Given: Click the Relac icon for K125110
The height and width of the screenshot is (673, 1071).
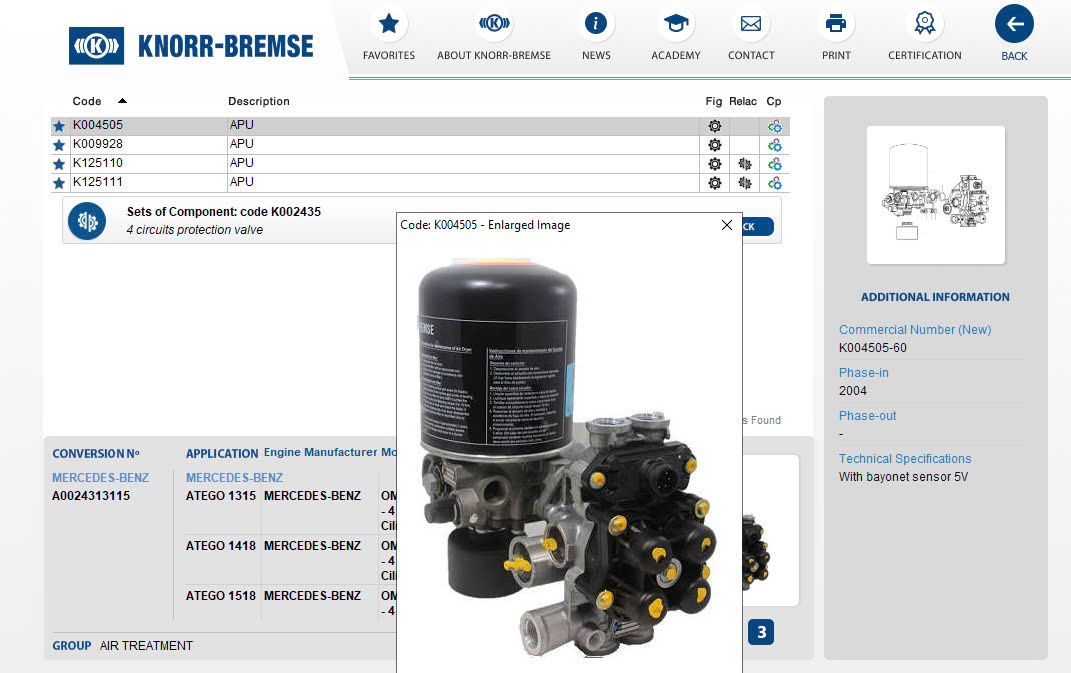Looking at the screenshot, I should [743, 163].
